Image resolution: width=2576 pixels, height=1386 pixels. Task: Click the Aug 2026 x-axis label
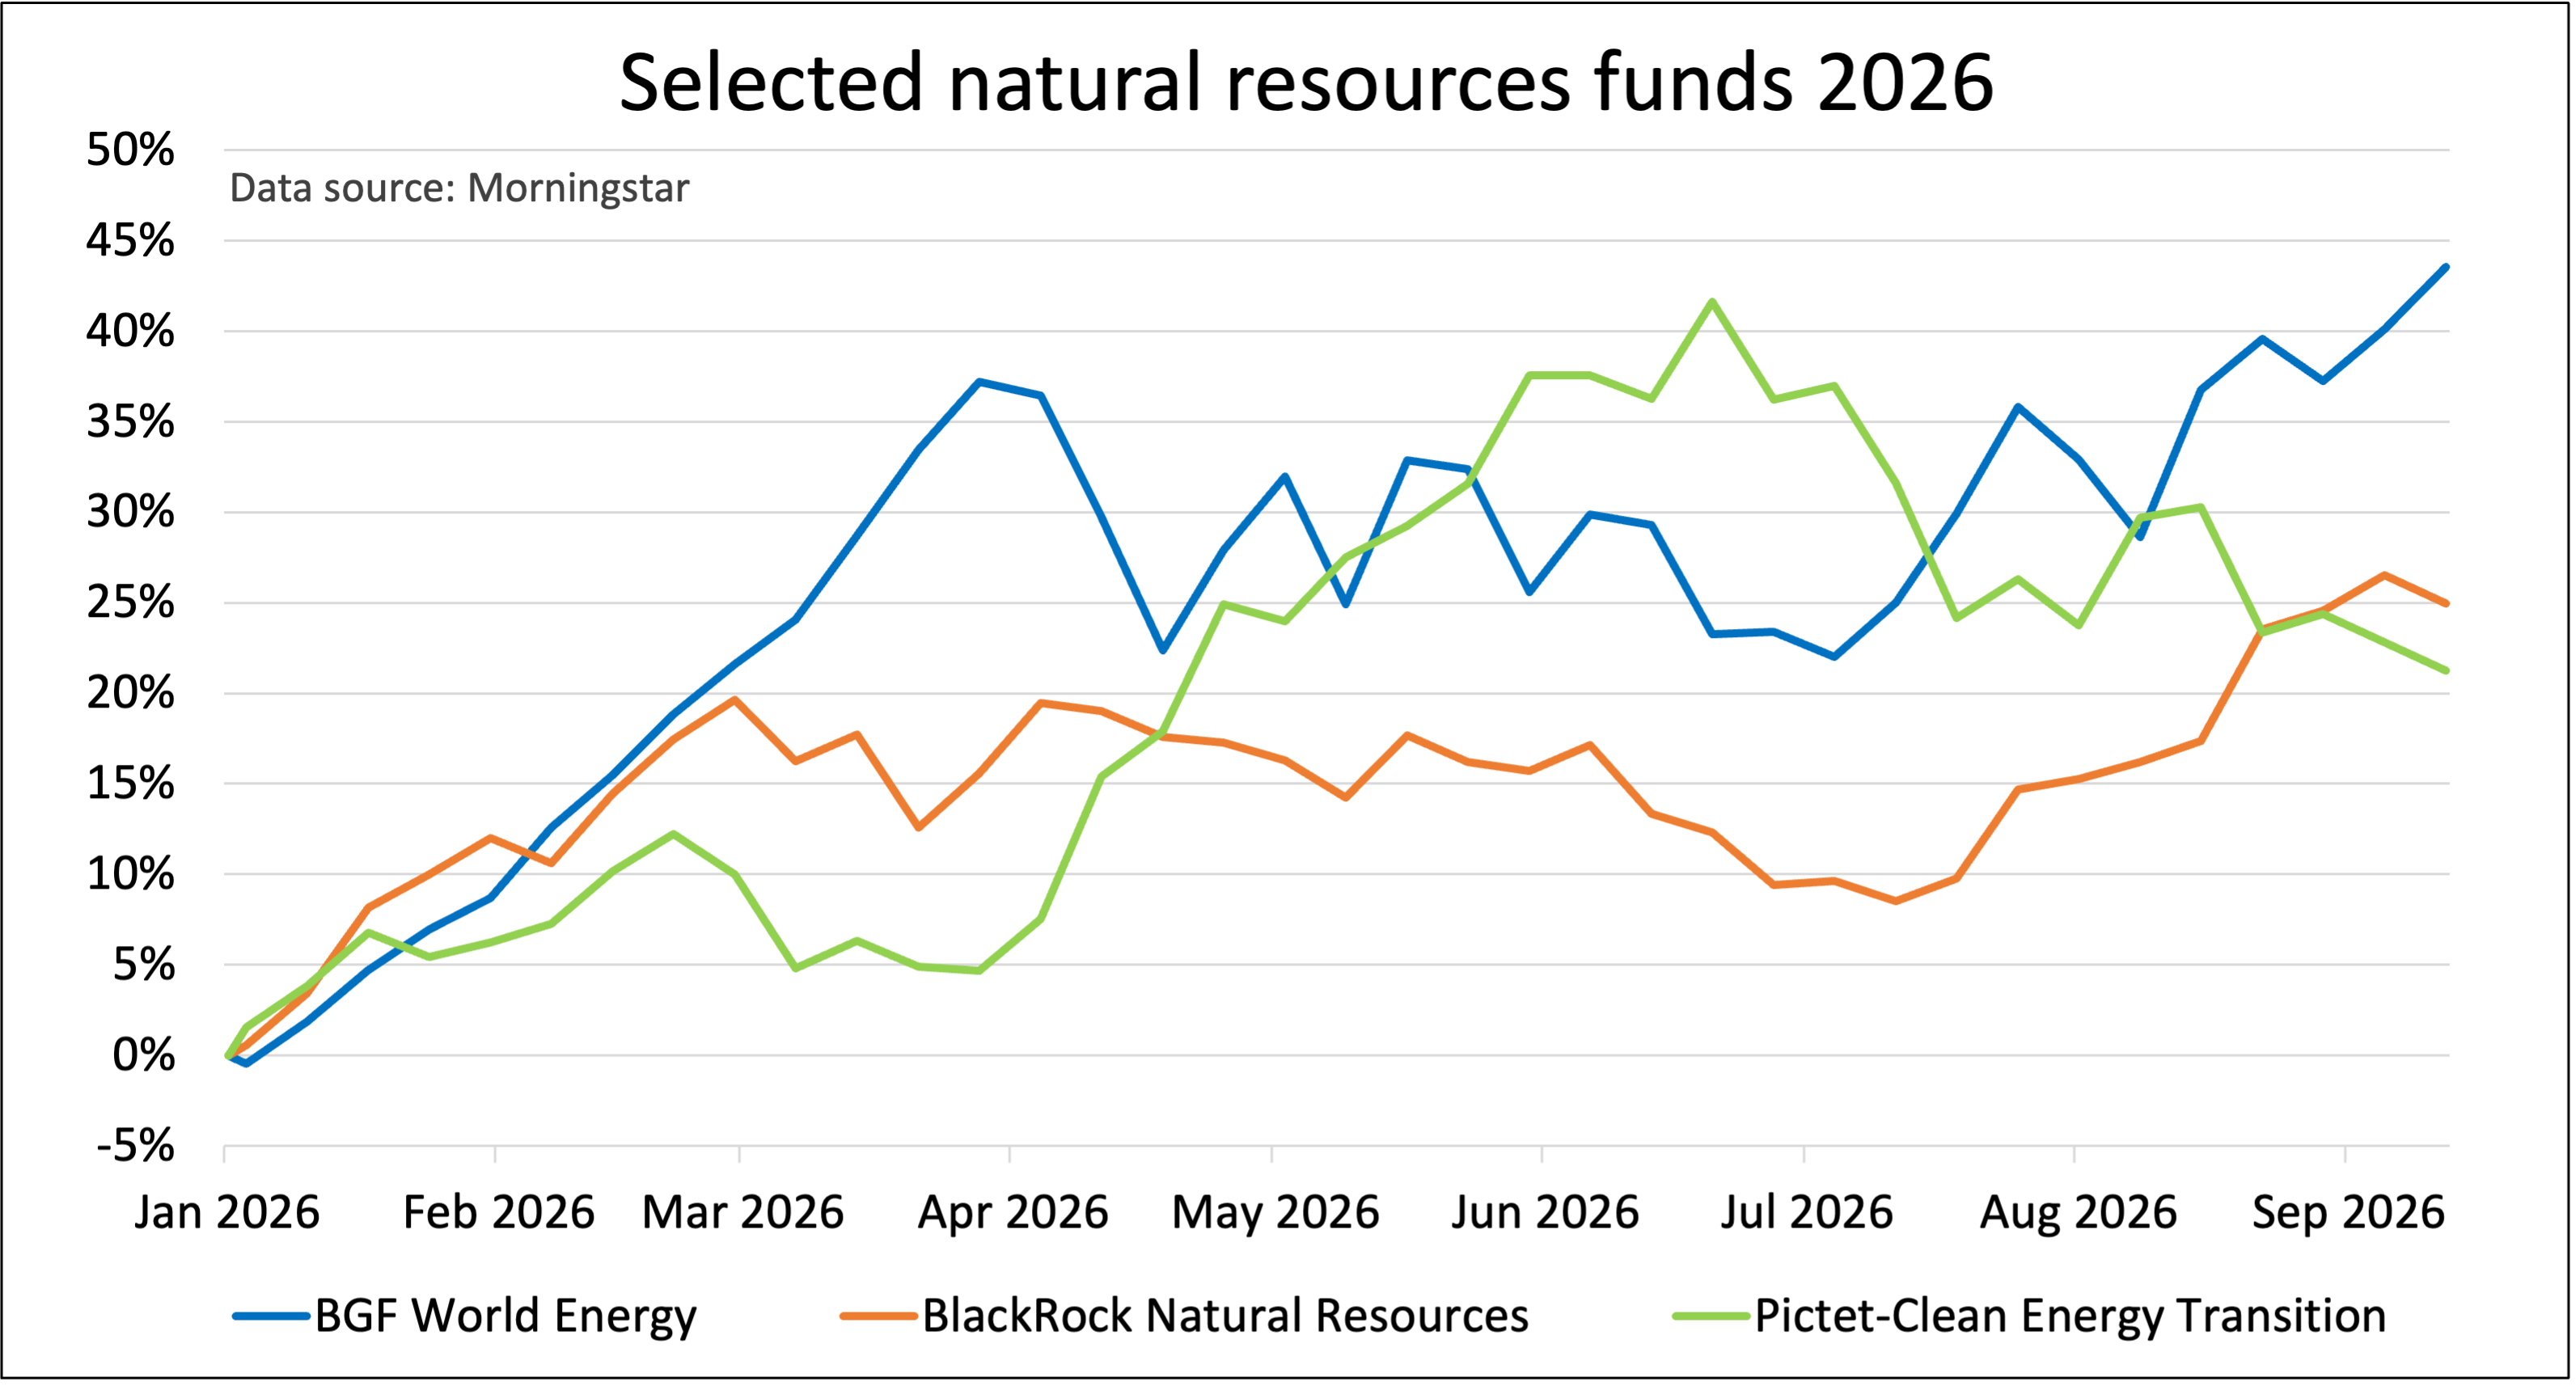tap(2078, 1213)
